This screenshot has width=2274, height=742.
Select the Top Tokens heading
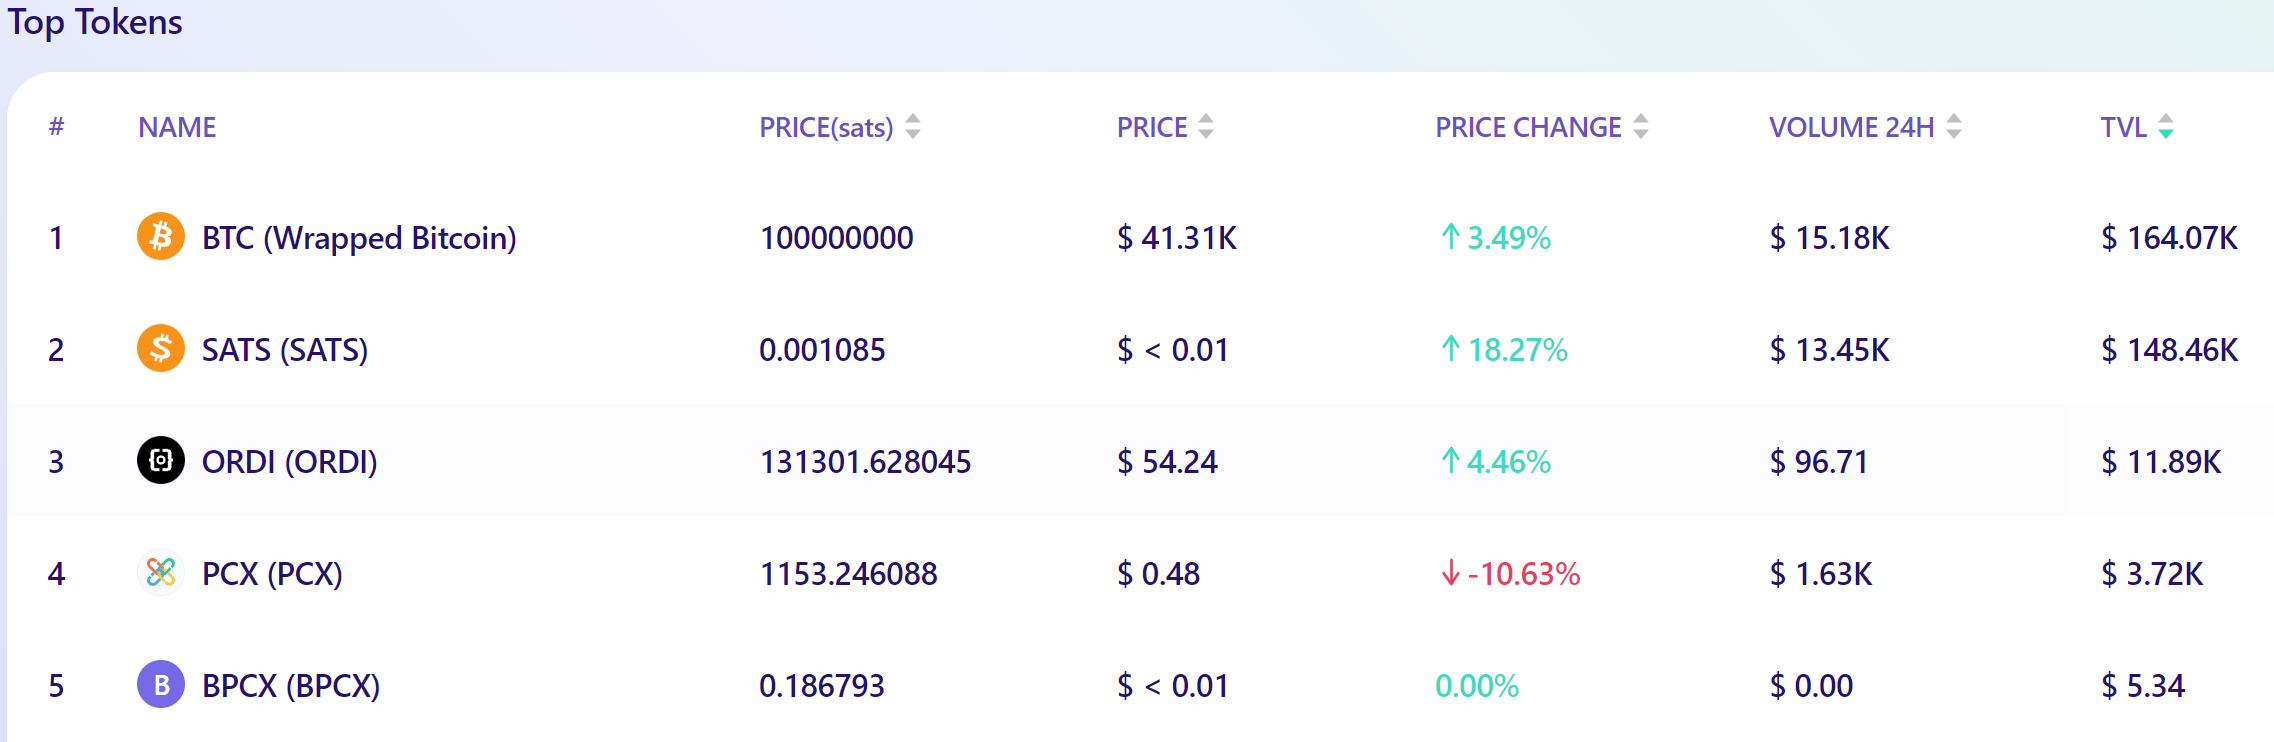click(x=96, y=22)
